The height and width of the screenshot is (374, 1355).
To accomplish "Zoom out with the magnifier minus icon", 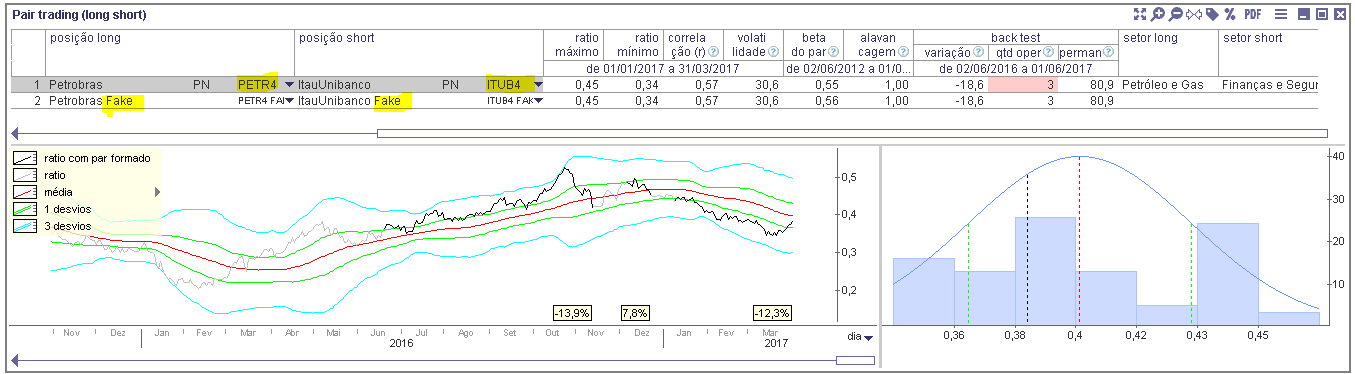I will pyautogui.click(x=1175, y=15).
